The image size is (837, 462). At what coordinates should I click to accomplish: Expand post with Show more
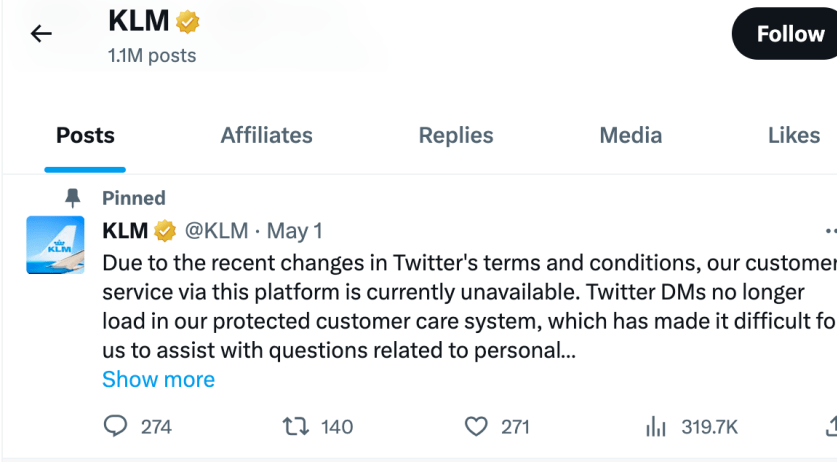point(158,380)
